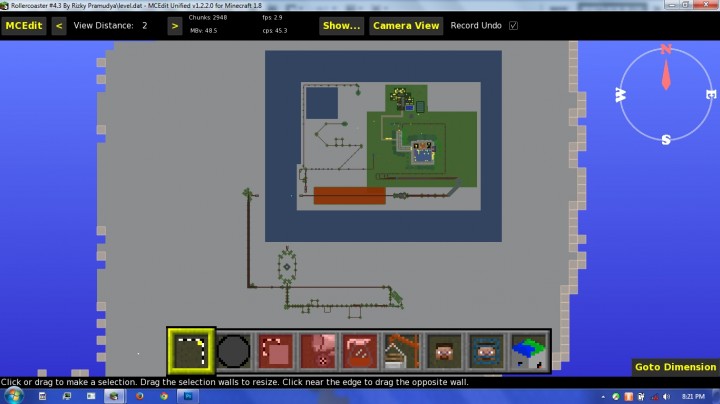Switch to the MCEdit taskbar button

click(x=114, y=396)
